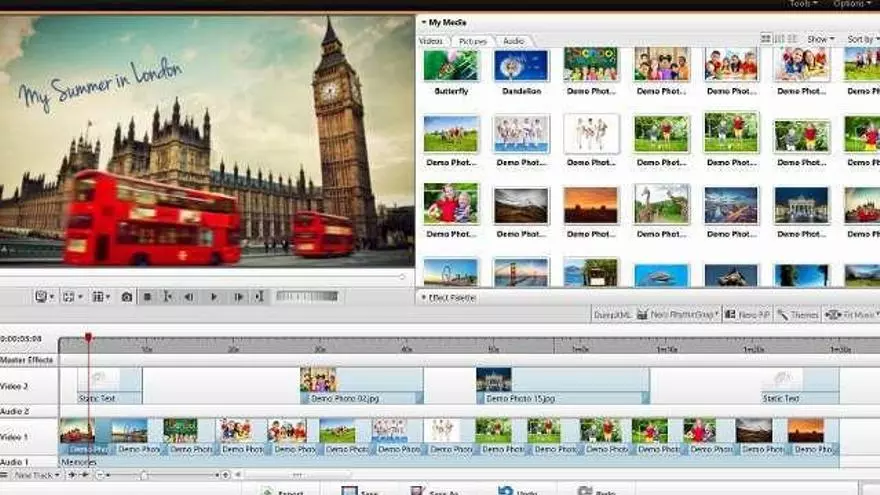Switch to the Audio media tab
The height and width of the screenshot is (495, 880).
[x=513, y=41]
